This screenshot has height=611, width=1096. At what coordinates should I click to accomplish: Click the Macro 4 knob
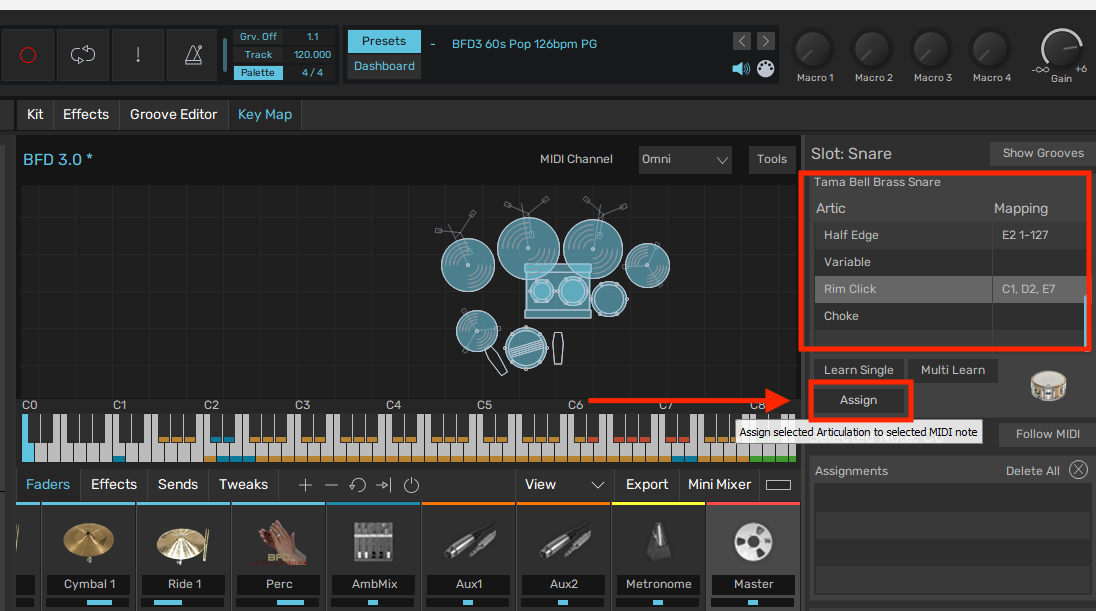pyautogui.click(x=991, y=50)
